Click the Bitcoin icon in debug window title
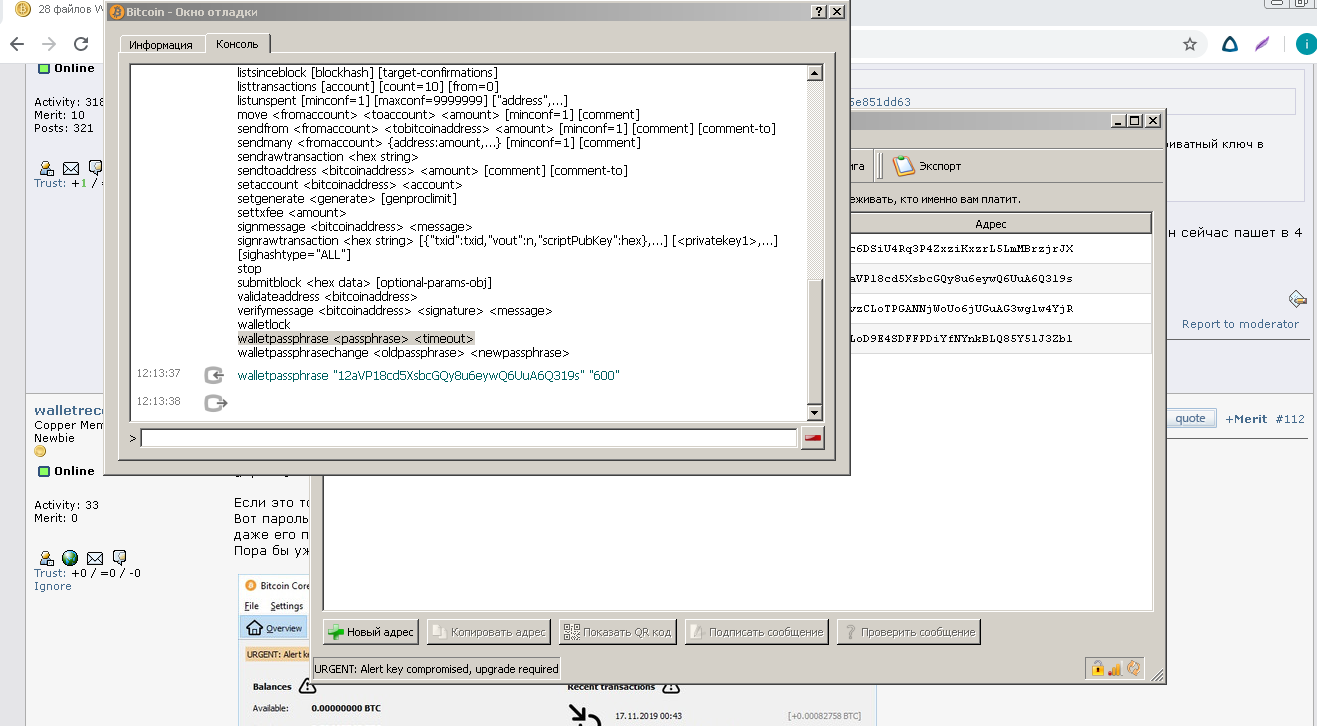Screen dimensions: 1317x726 click(x=116, y=12)
